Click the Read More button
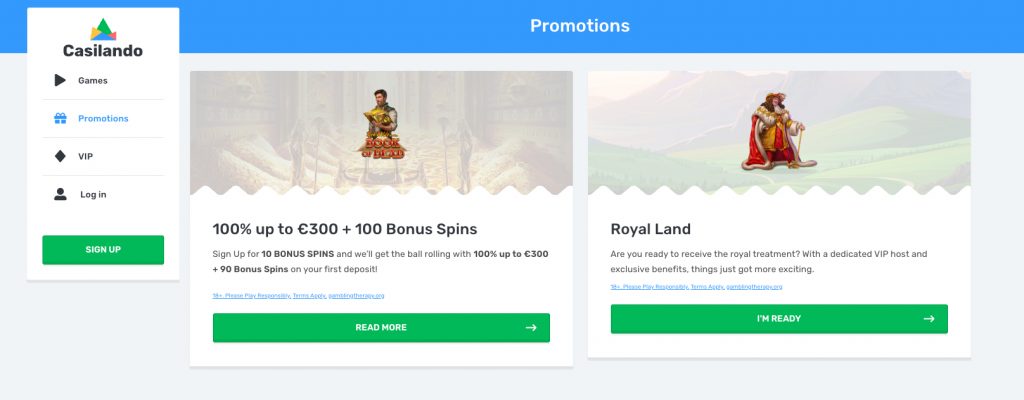The width and height of the screenshot is (1024, 400). tap(381, 327)
